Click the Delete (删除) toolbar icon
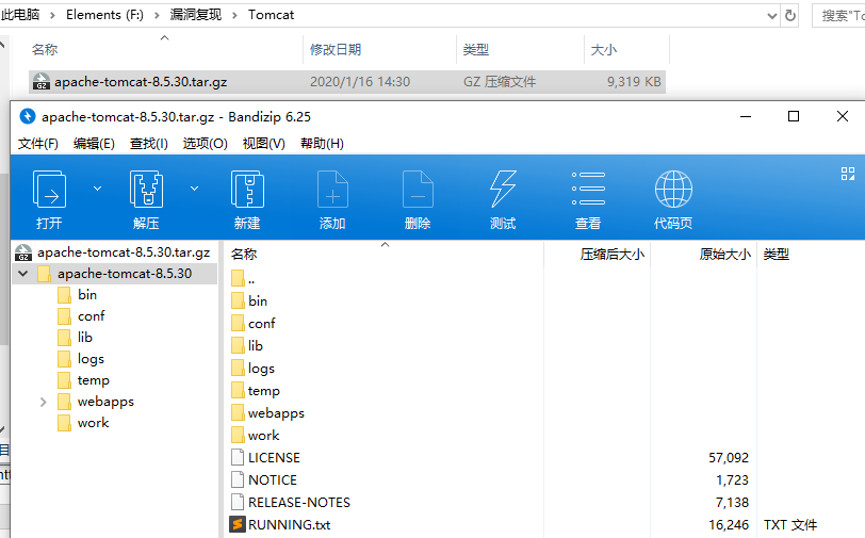The image size is (865, 538). tap(418, 189)
